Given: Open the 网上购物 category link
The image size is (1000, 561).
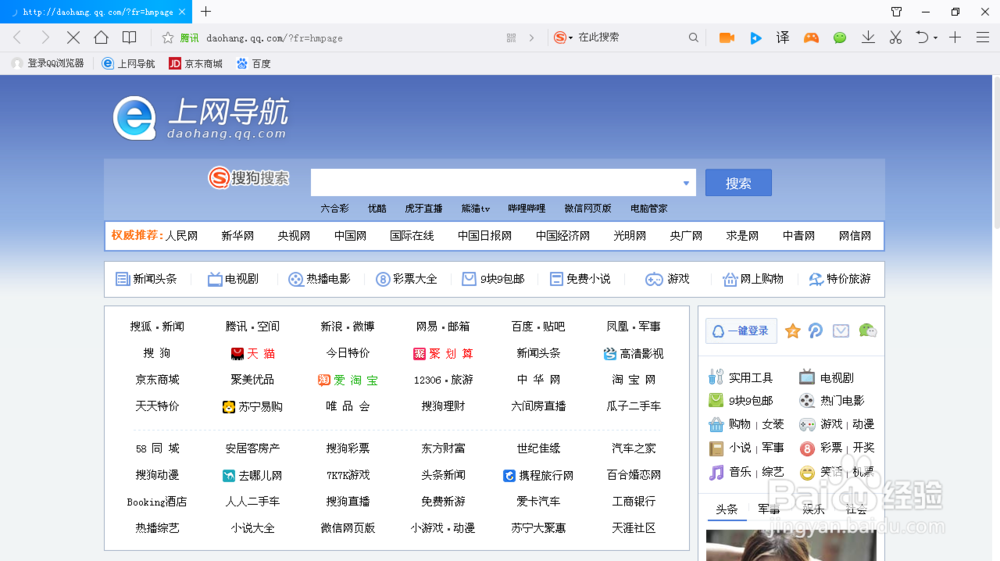Looking at the screenshot, I should coord(753,279).
